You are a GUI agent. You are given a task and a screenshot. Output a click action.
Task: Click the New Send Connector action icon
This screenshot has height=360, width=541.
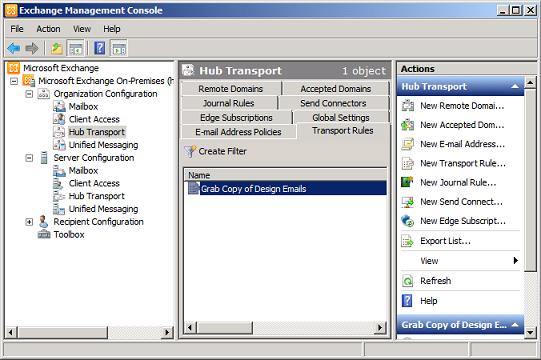408,202
